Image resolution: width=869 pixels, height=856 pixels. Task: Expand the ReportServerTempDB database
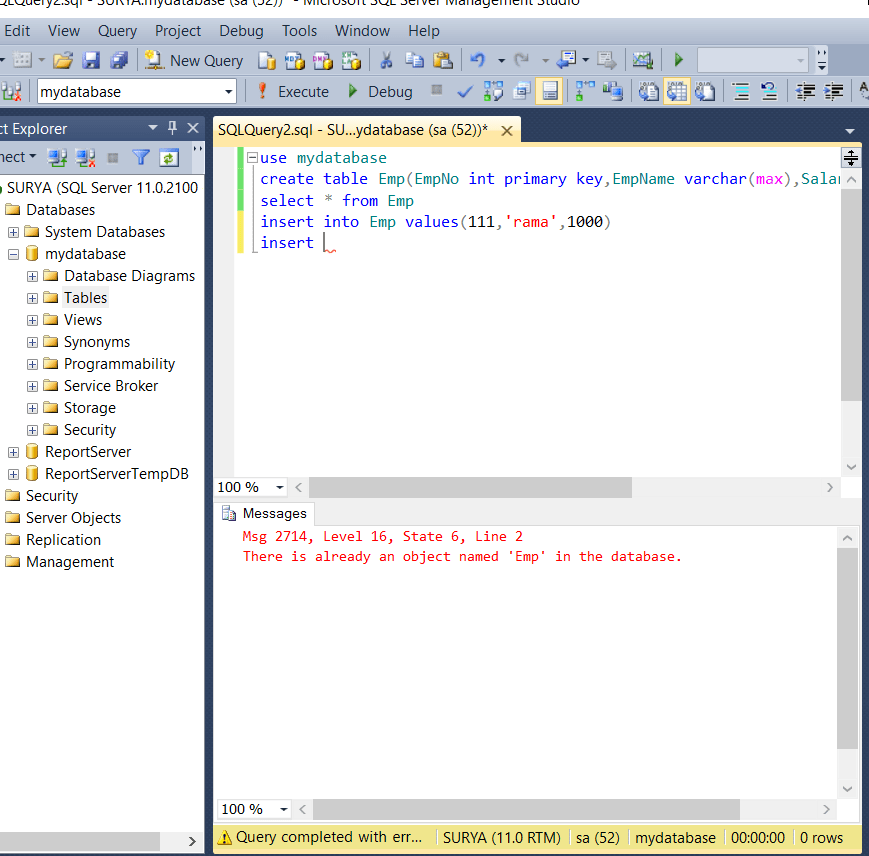click(13, 474)
